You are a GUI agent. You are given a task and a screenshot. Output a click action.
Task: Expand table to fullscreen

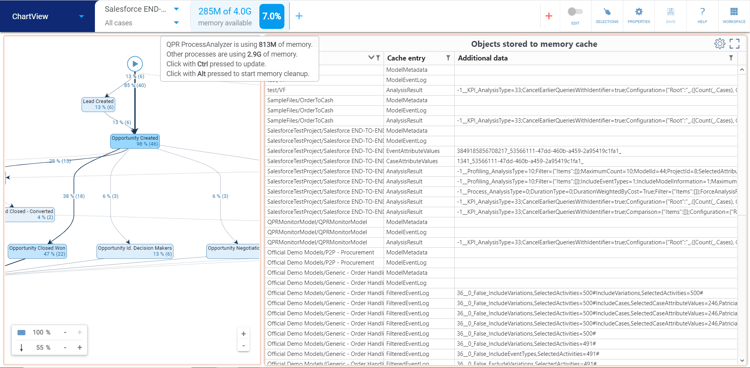click(x=735, y=44)
